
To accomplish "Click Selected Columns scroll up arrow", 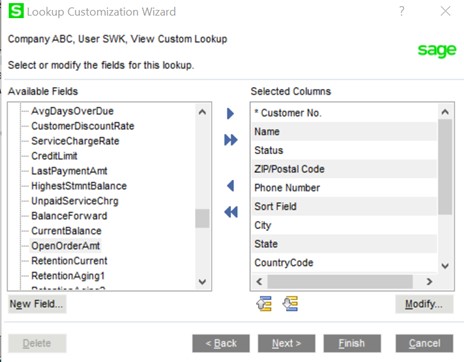I will pos(445,112).
